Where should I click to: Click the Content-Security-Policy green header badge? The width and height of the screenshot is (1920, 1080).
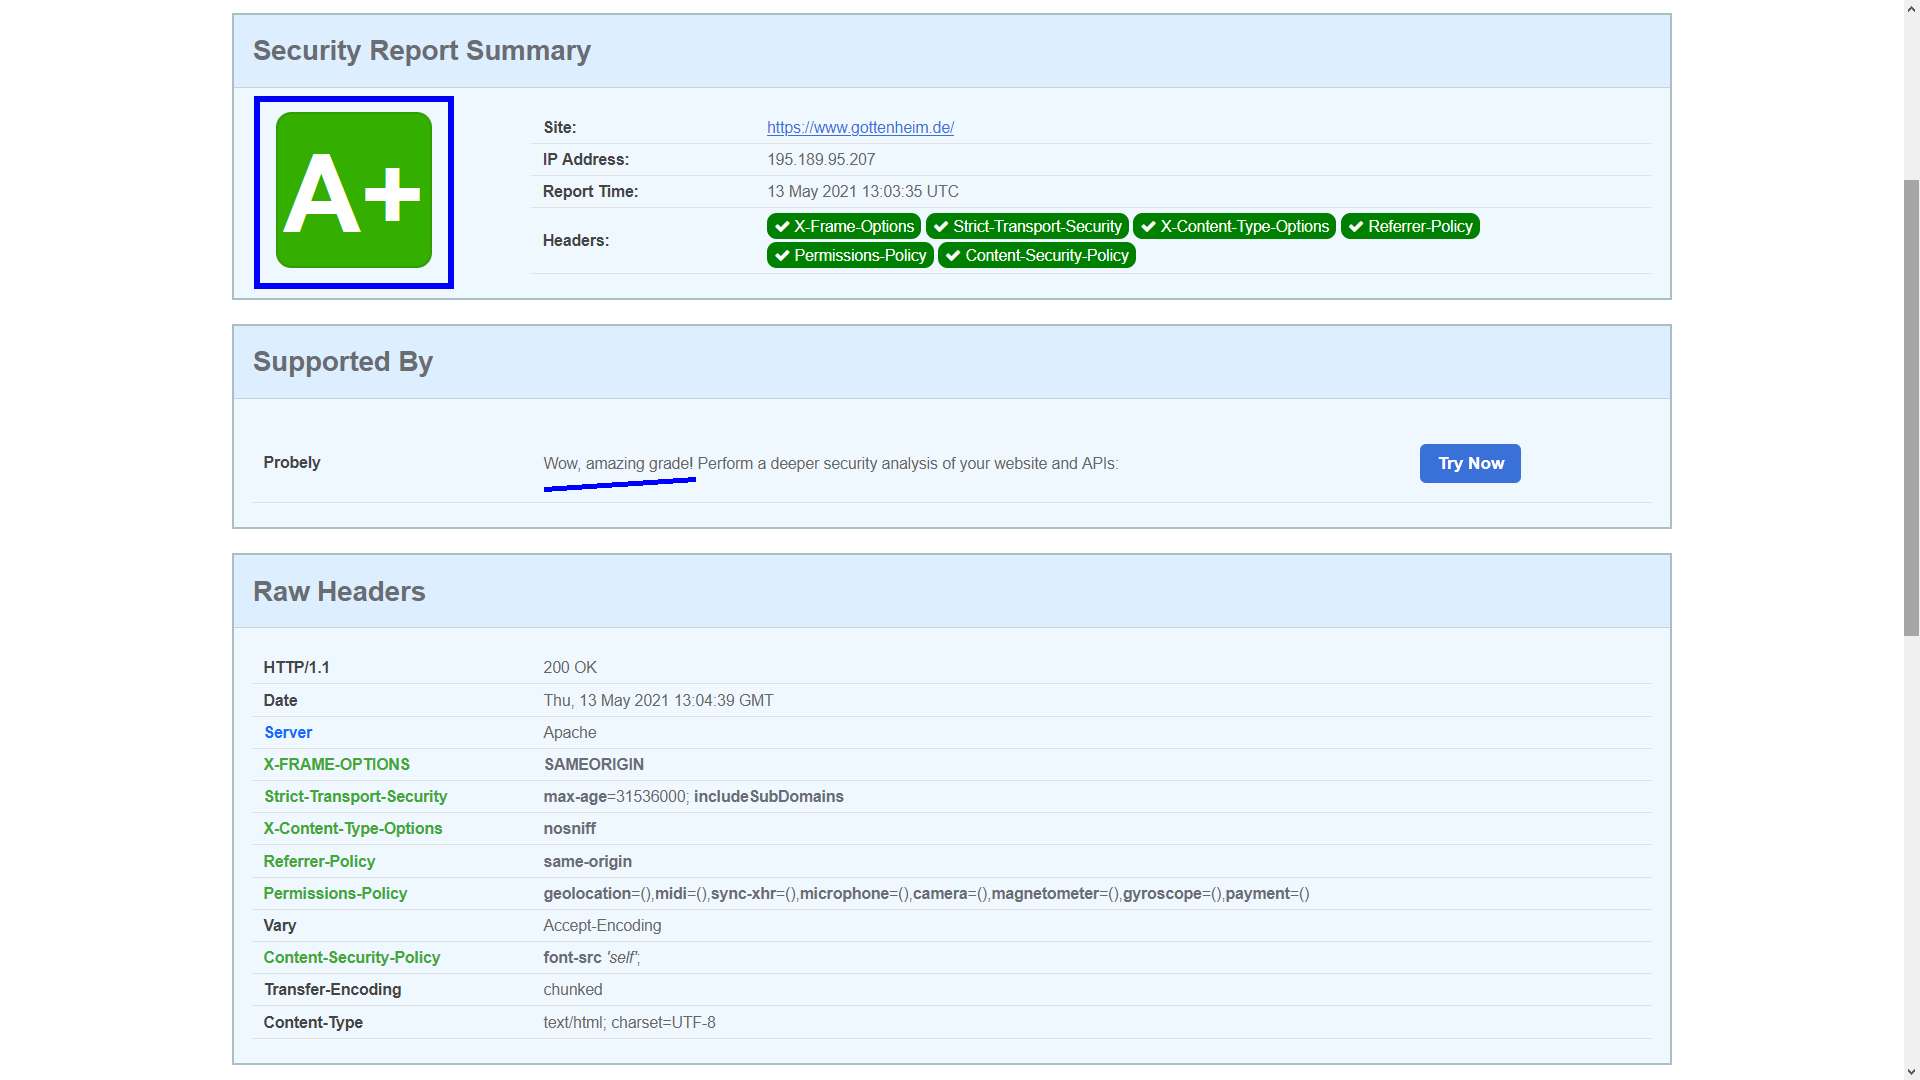(x=1037, y=256)
